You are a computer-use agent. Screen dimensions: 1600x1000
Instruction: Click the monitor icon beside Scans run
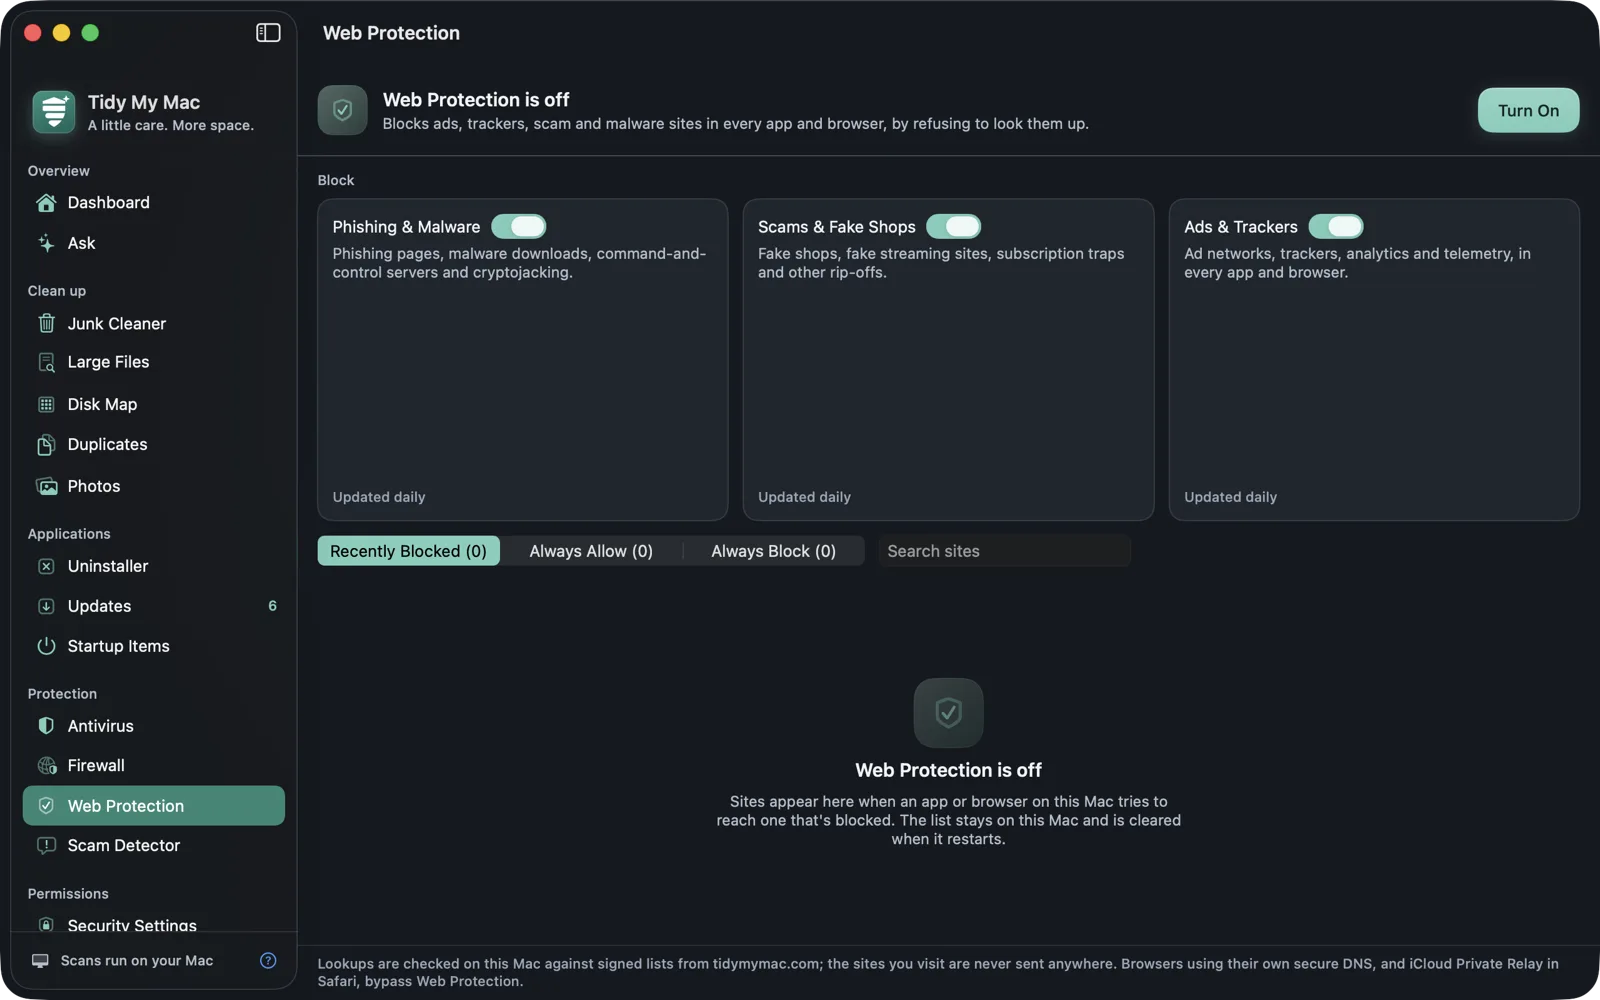(40, 961)
